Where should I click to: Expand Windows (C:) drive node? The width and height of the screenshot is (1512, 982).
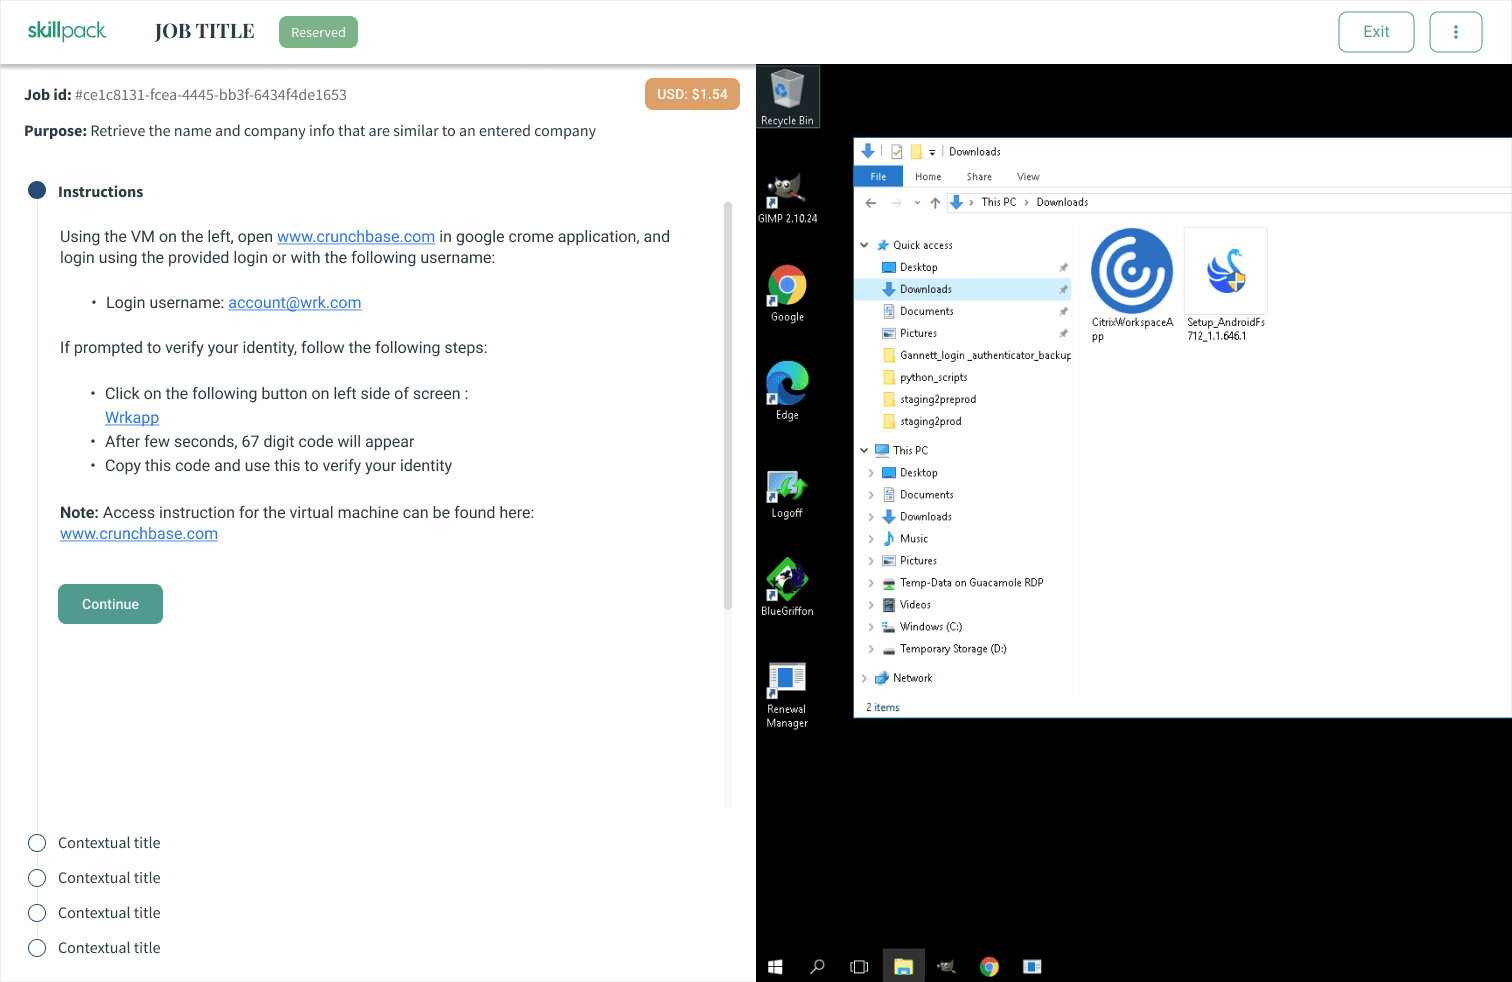871,627
